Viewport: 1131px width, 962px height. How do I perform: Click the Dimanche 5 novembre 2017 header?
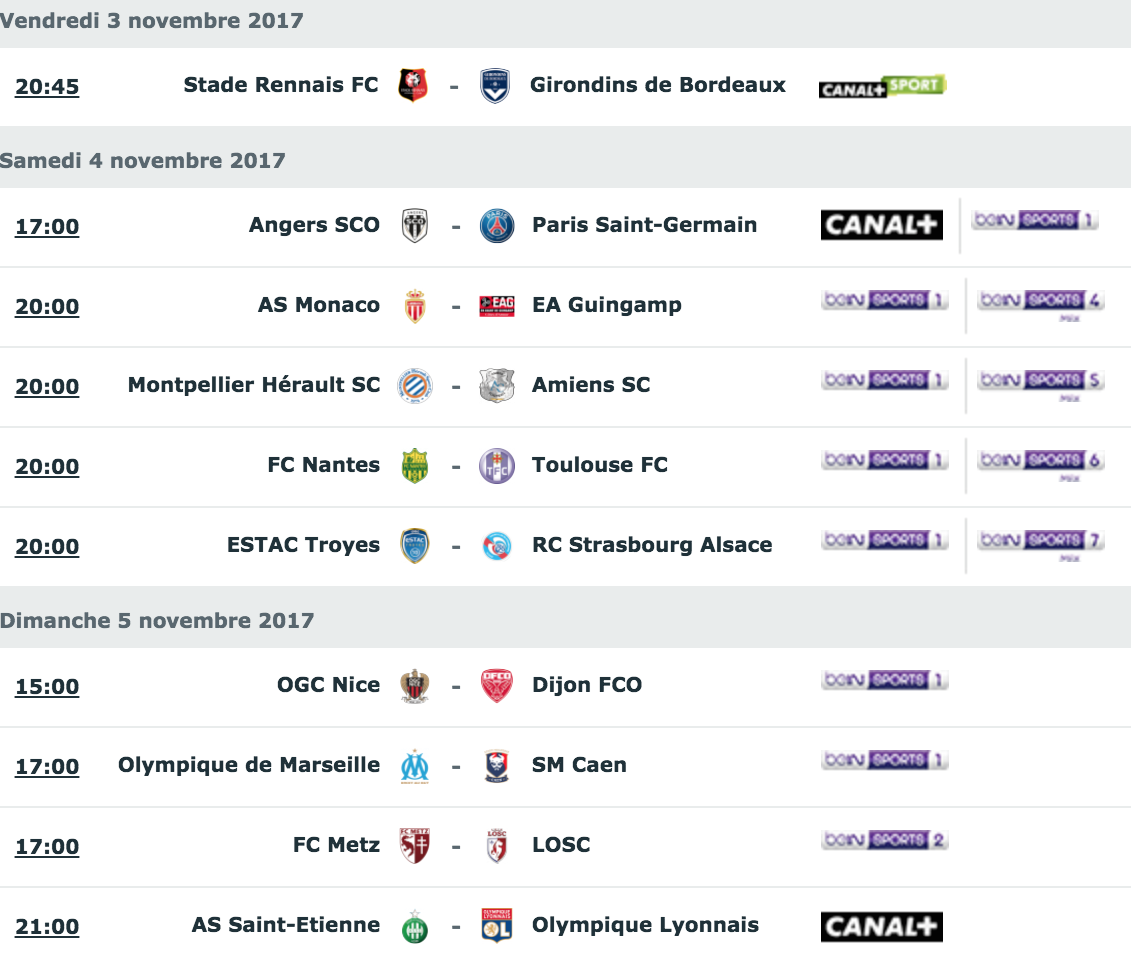(x=157, y=621)
